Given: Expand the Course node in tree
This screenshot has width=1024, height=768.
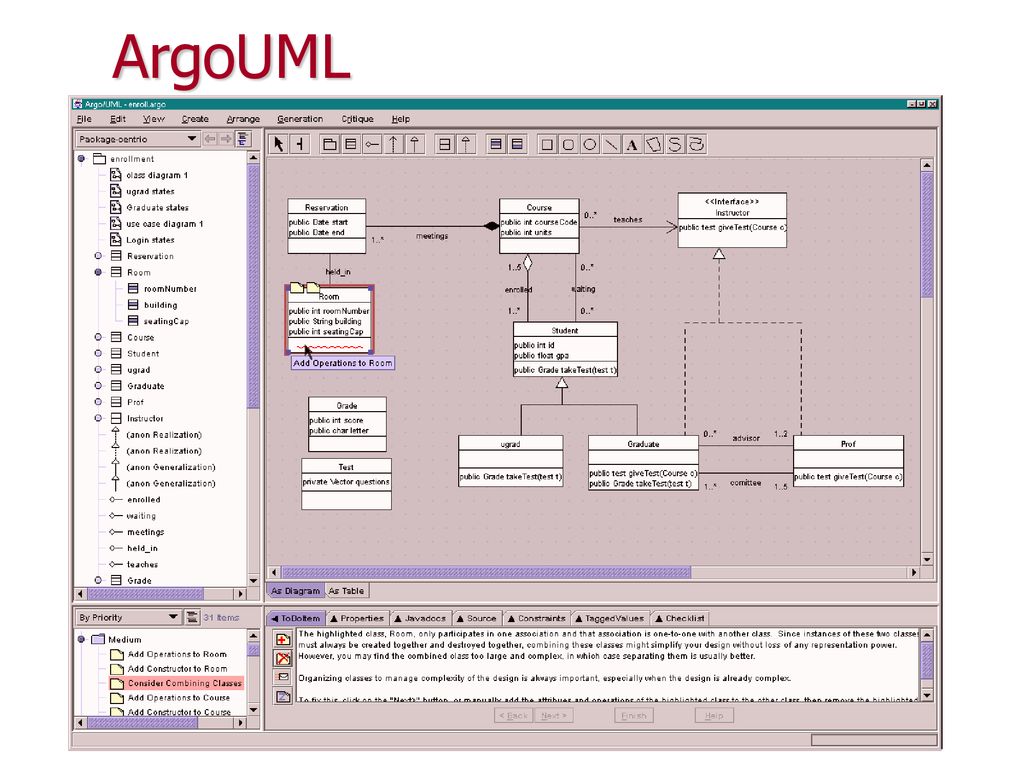Looking at the screenshot, I should pyautogui.click(x=98, y=337).
